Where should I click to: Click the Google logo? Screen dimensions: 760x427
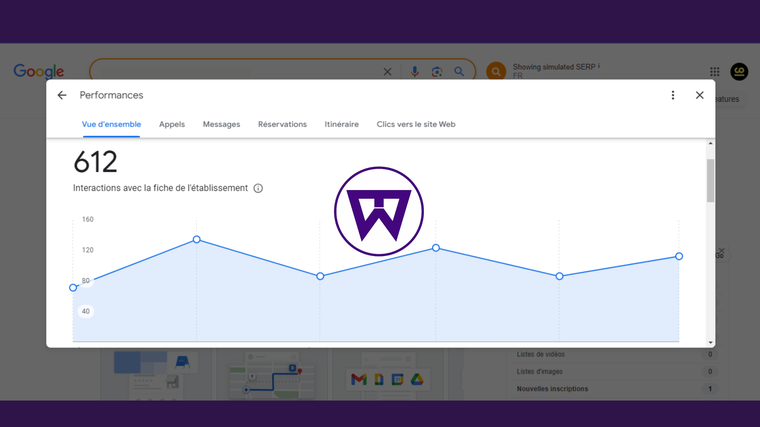(x=39, y=72)
